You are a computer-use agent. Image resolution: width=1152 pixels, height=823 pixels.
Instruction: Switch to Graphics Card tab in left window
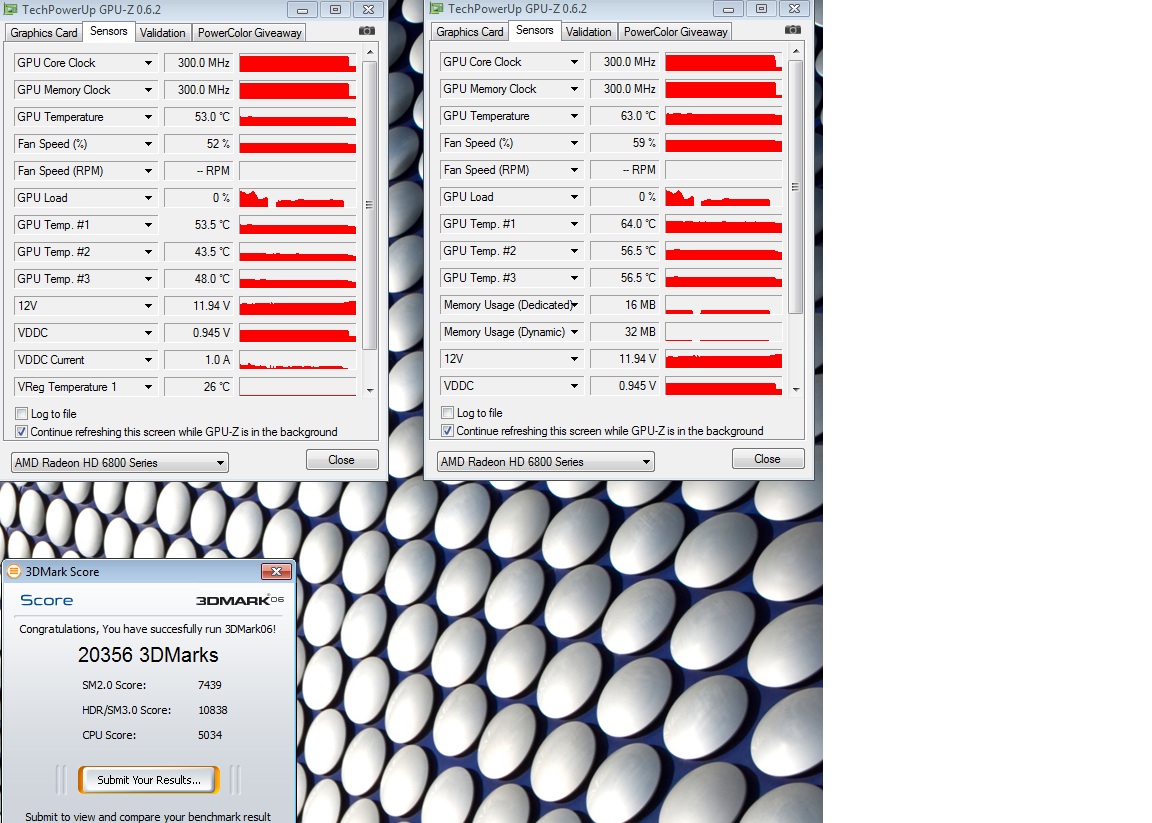(x=43, y=33)
